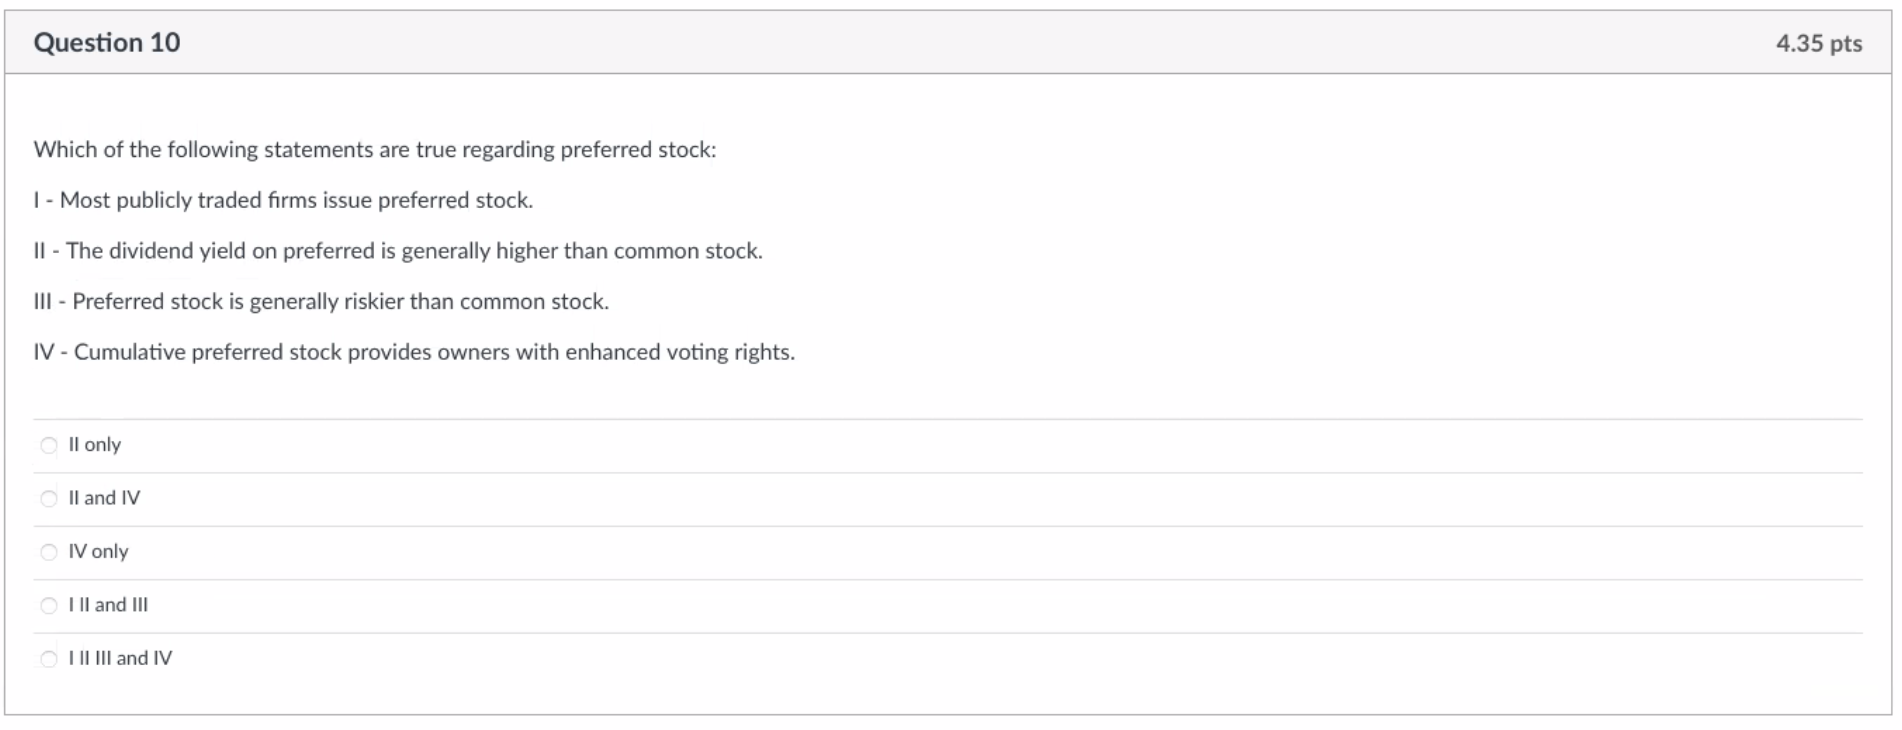Viewport: 1902px width, 730px height.
Task: Click the question prompt about preferred stock
Action: pyautogui.click(x=375, y=150)
